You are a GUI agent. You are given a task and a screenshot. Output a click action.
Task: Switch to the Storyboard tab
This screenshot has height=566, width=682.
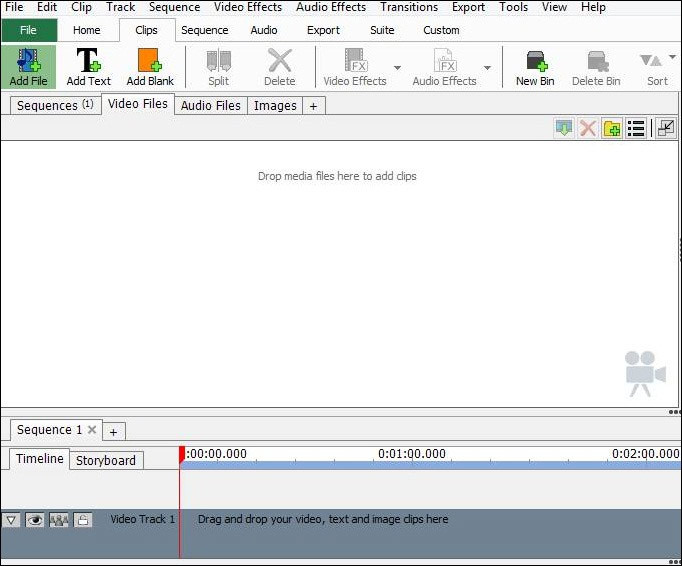(x=106, y=460)
